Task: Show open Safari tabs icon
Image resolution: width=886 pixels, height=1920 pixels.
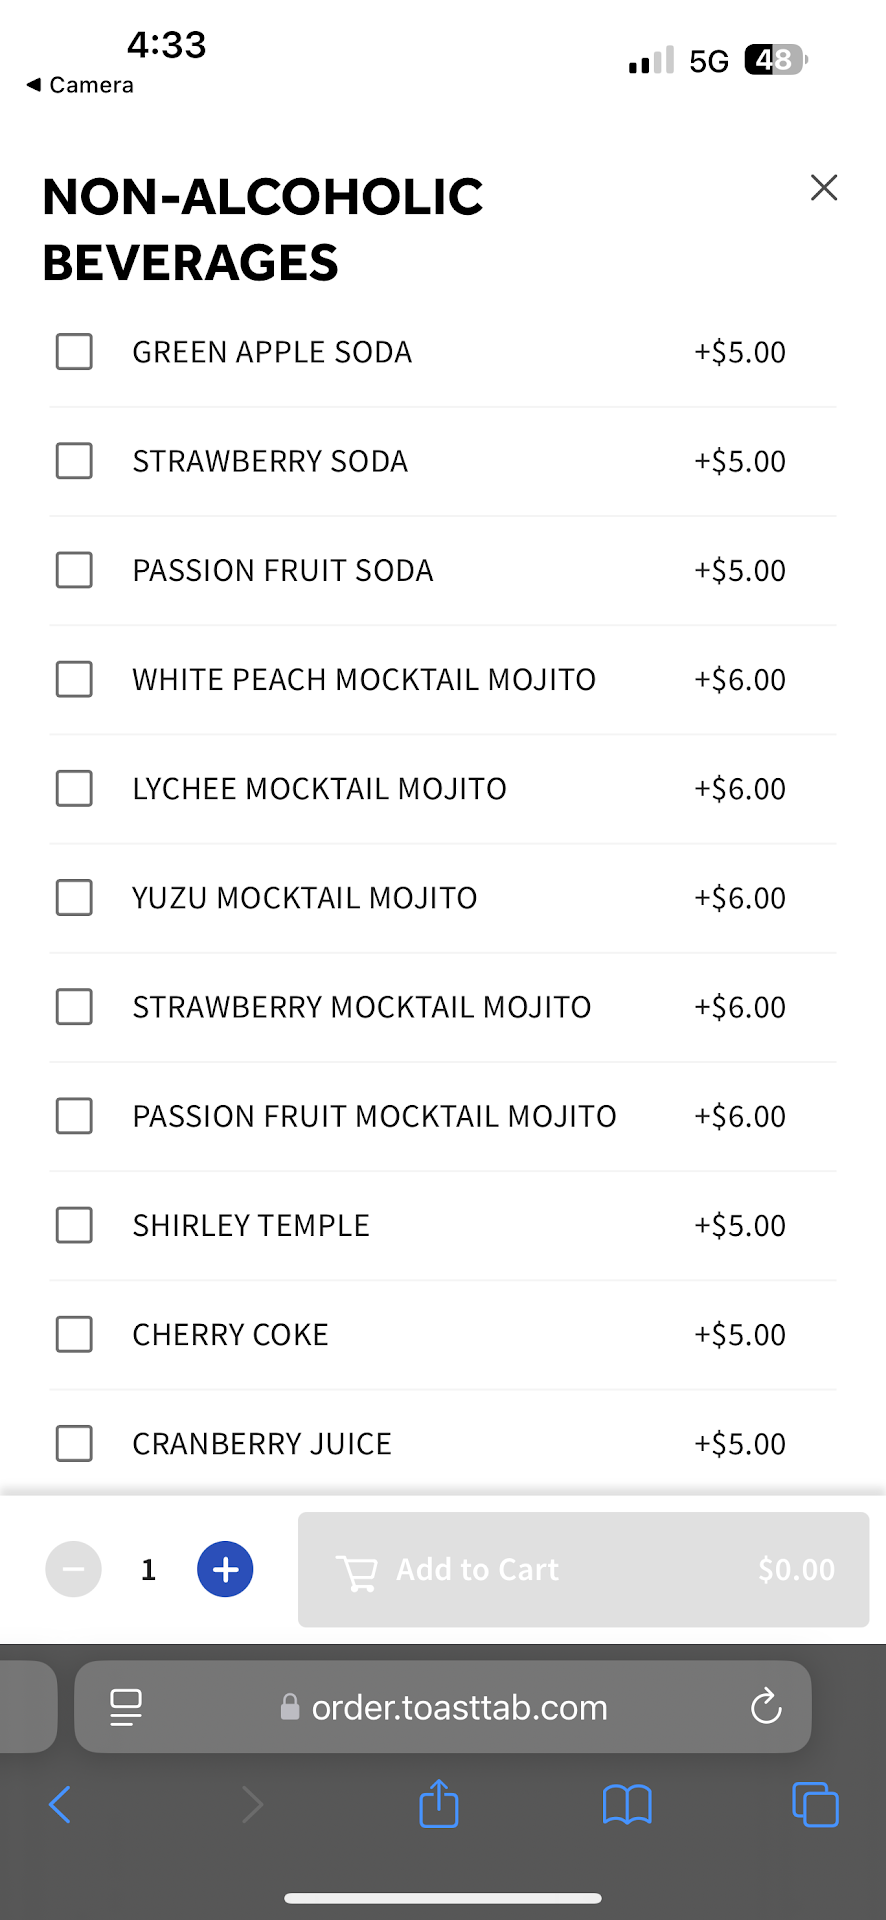Action: click(815, 1805)
